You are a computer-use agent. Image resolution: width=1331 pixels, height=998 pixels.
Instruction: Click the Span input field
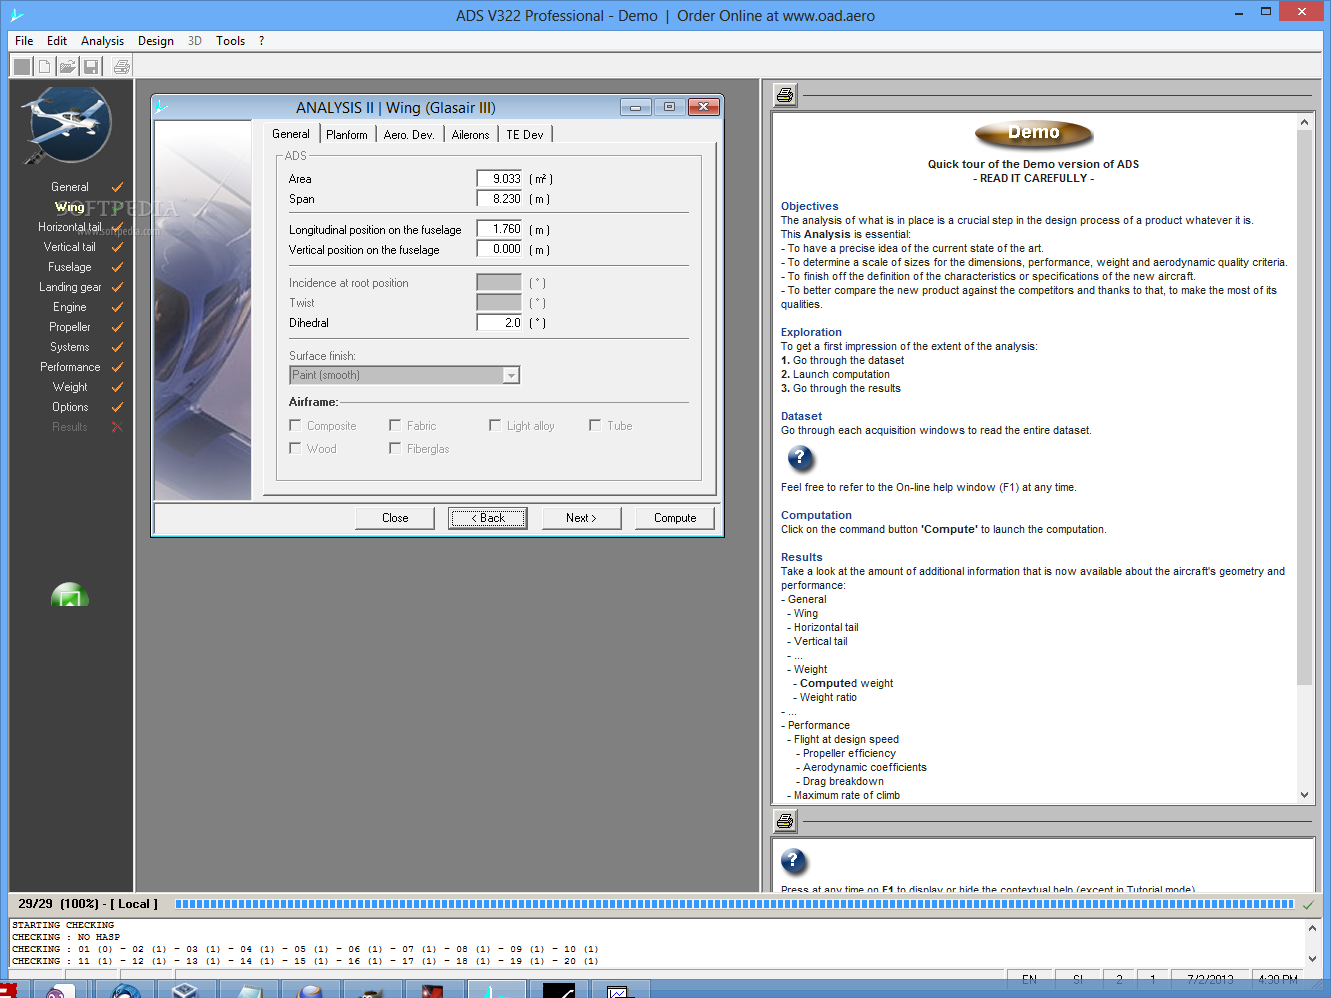(500, 199)
